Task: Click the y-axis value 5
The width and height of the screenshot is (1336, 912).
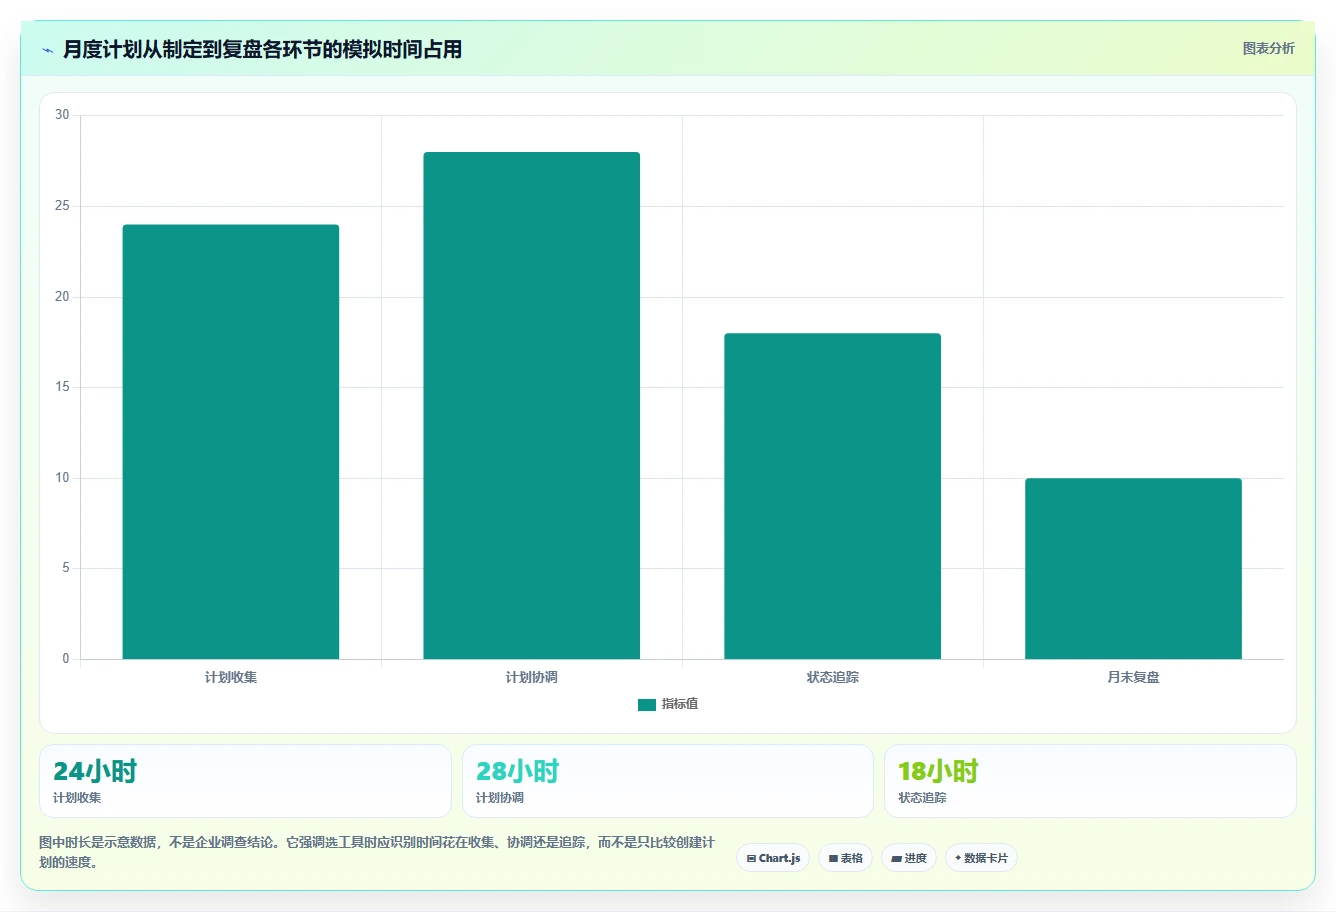Action: (x=66, y=568)
